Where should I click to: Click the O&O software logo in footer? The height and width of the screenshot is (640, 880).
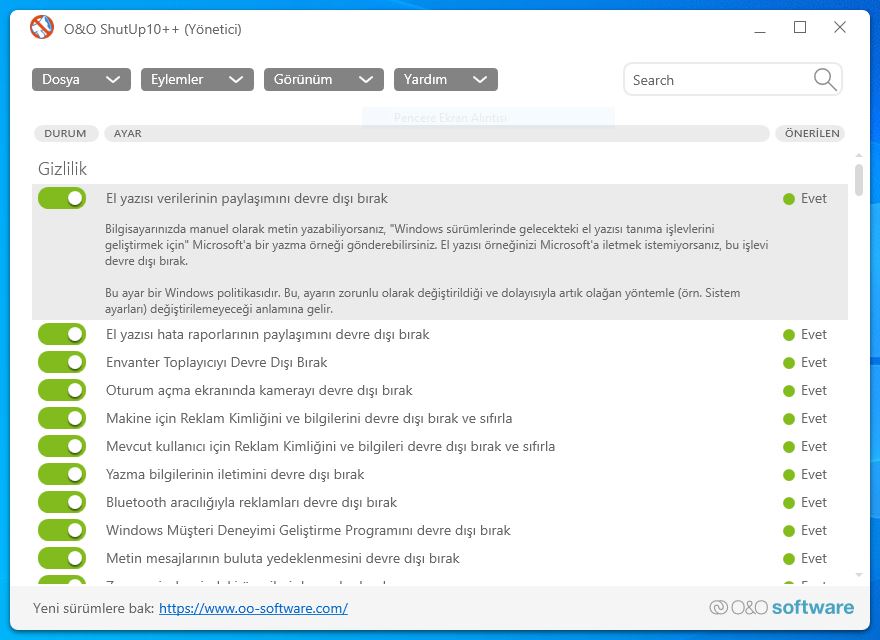(x=781, y=607)
